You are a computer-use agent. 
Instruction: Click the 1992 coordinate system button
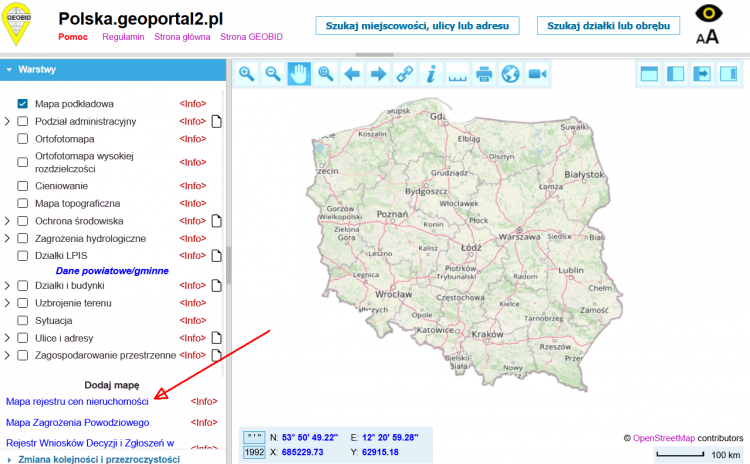pos(254,452)
